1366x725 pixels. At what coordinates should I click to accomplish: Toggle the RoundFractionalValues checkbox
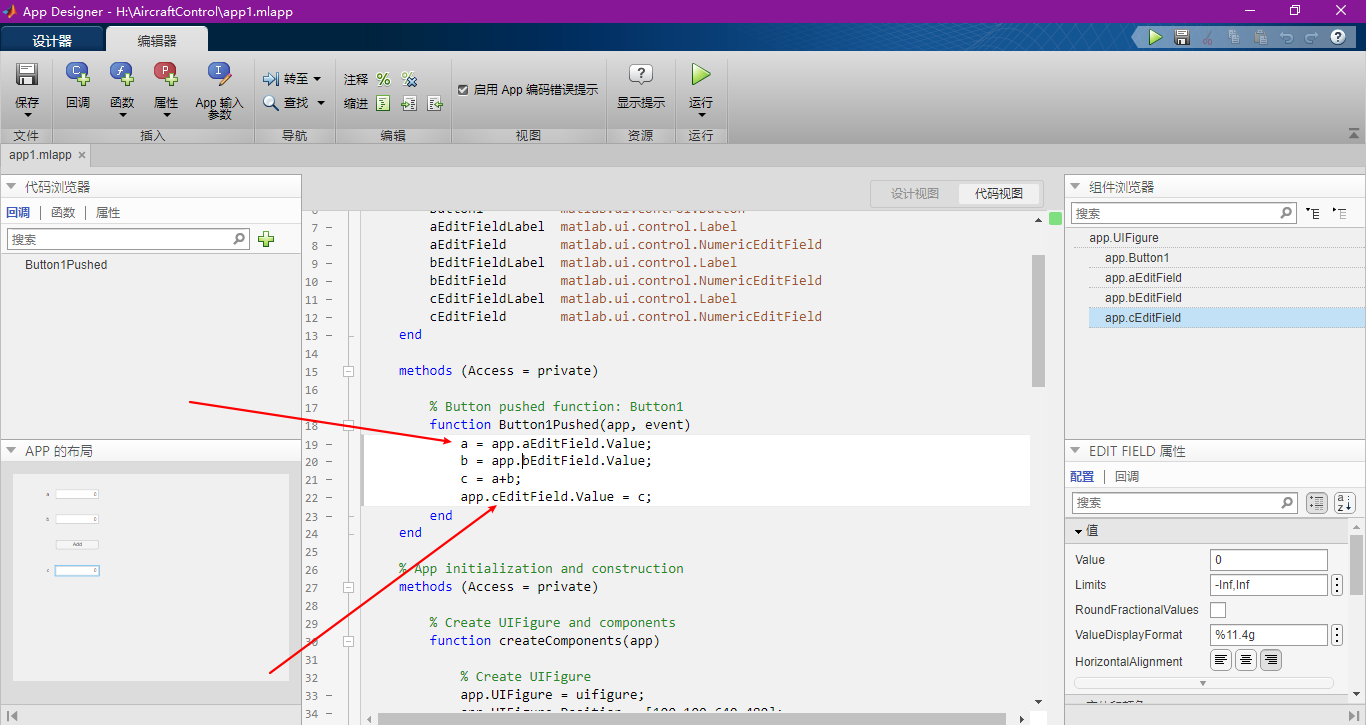pyautogui.click(x=1218, y=610)
